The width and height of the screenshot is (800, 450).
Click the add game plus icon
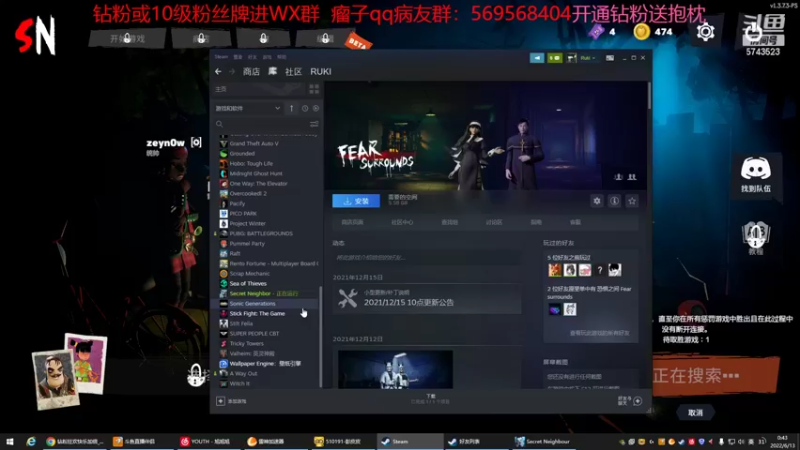pos(220,401)
